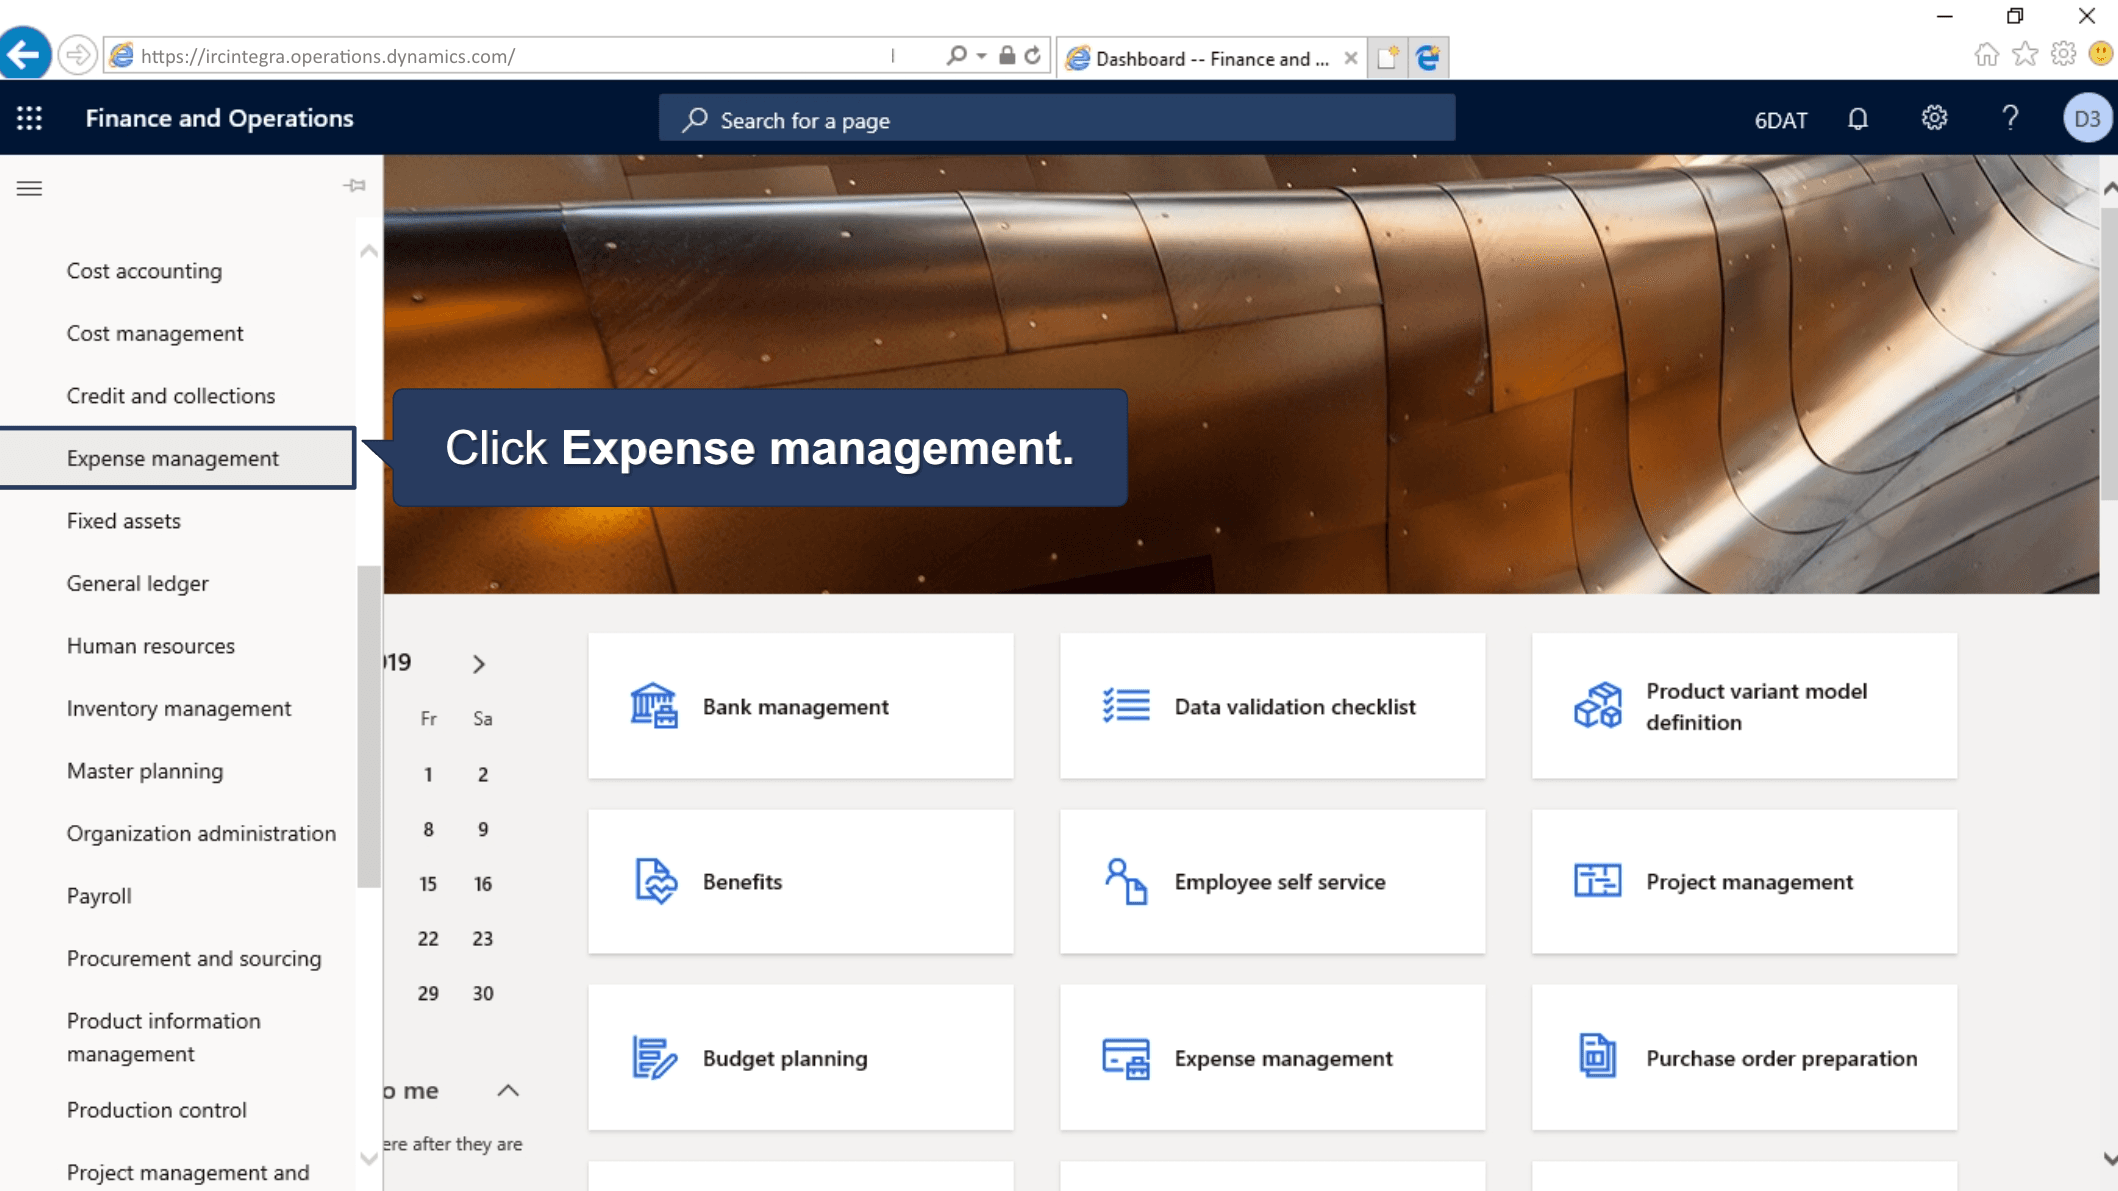Select the Expense management tile icon
2118x1191 pixels.
point(1124,1057)
